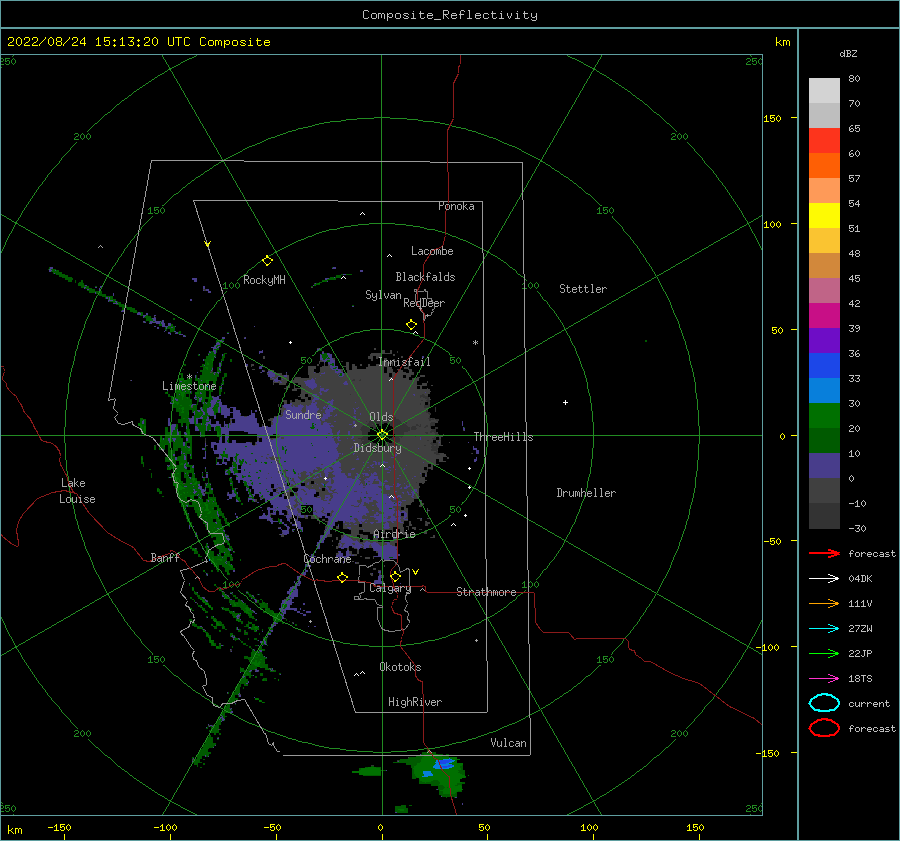The image size is (900, 841).
Task: Click the HighRiver label
Action: (x=415, y=702)
